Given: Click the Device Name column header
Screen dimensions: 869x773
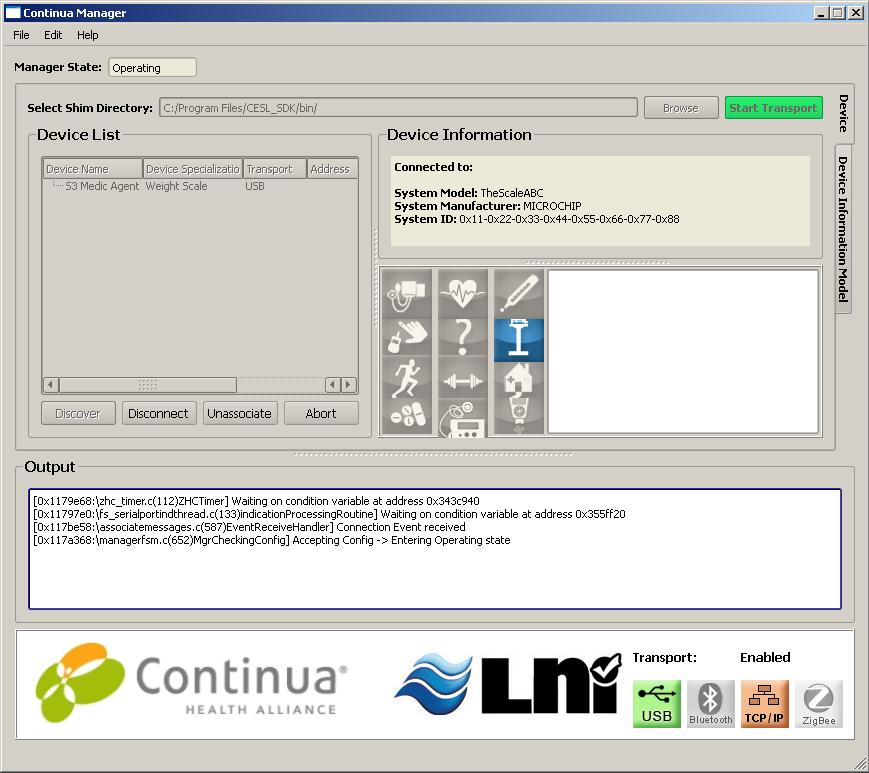Looking at the screenshot, I should 93,169.
